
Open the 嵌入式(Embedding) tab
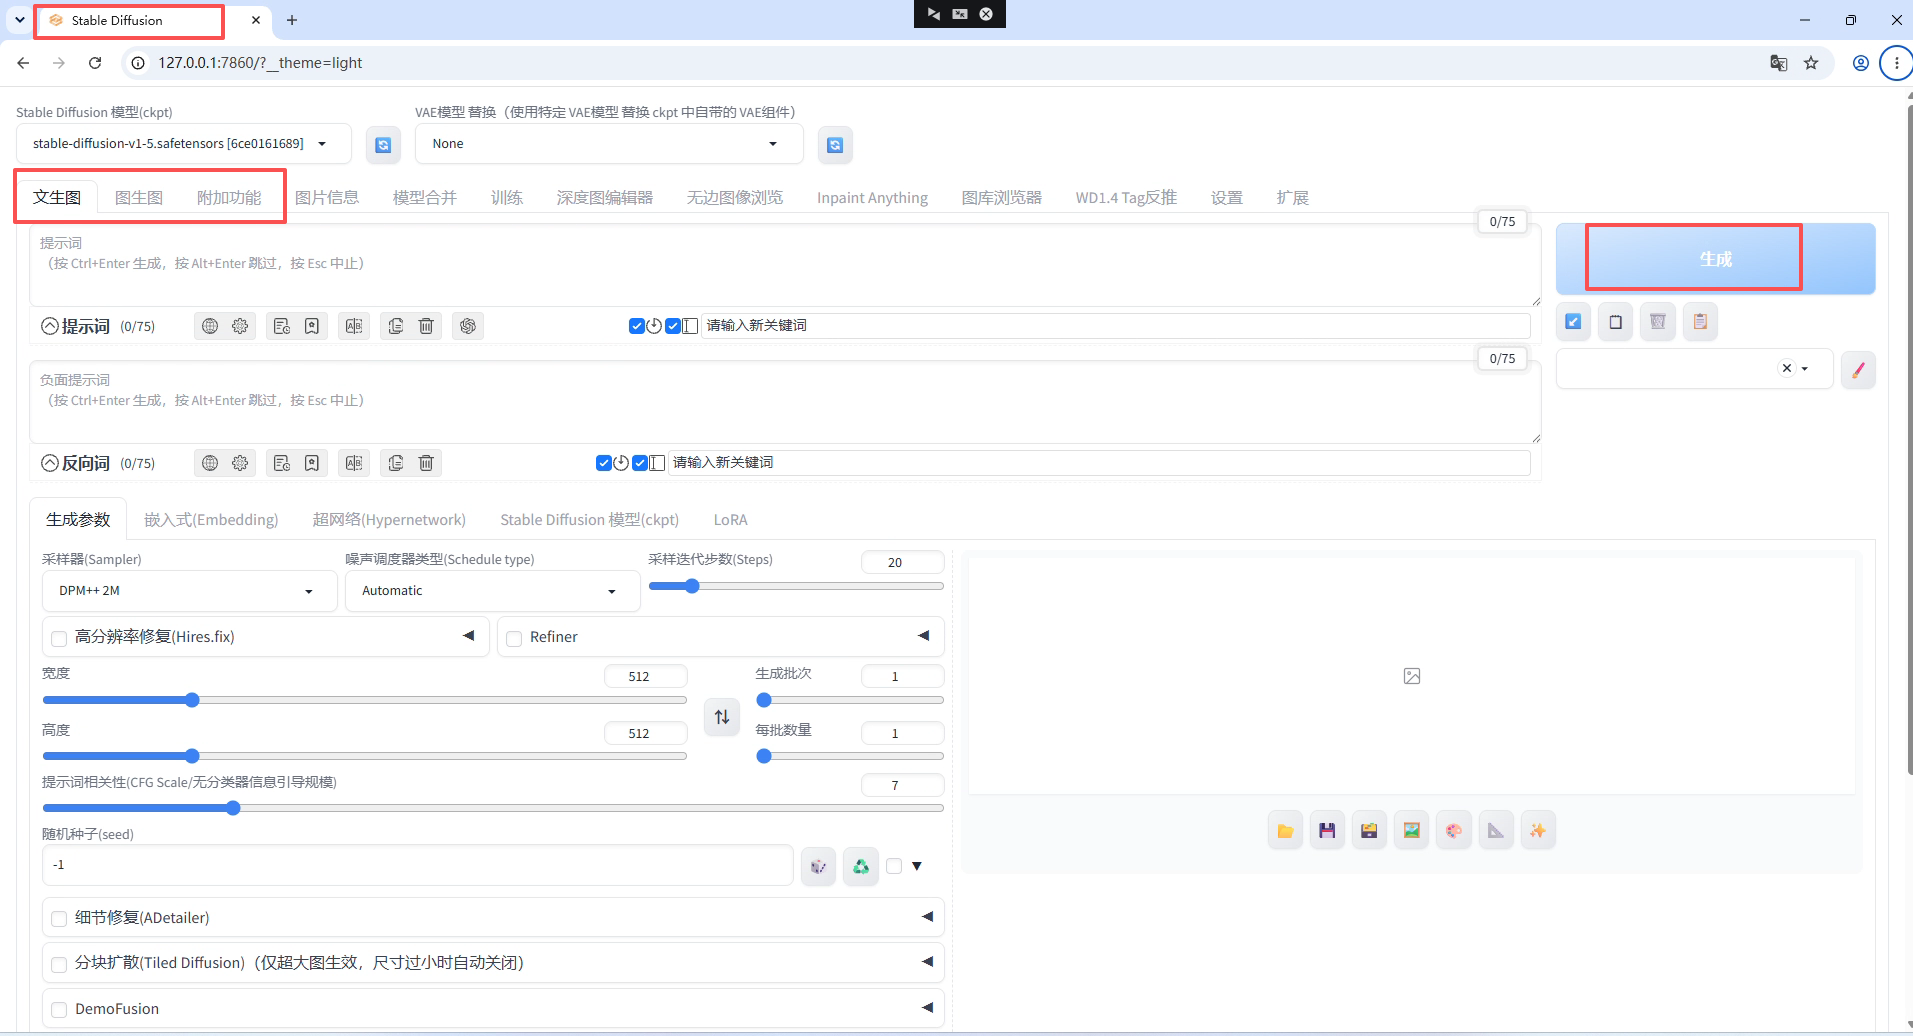[211, 520]
